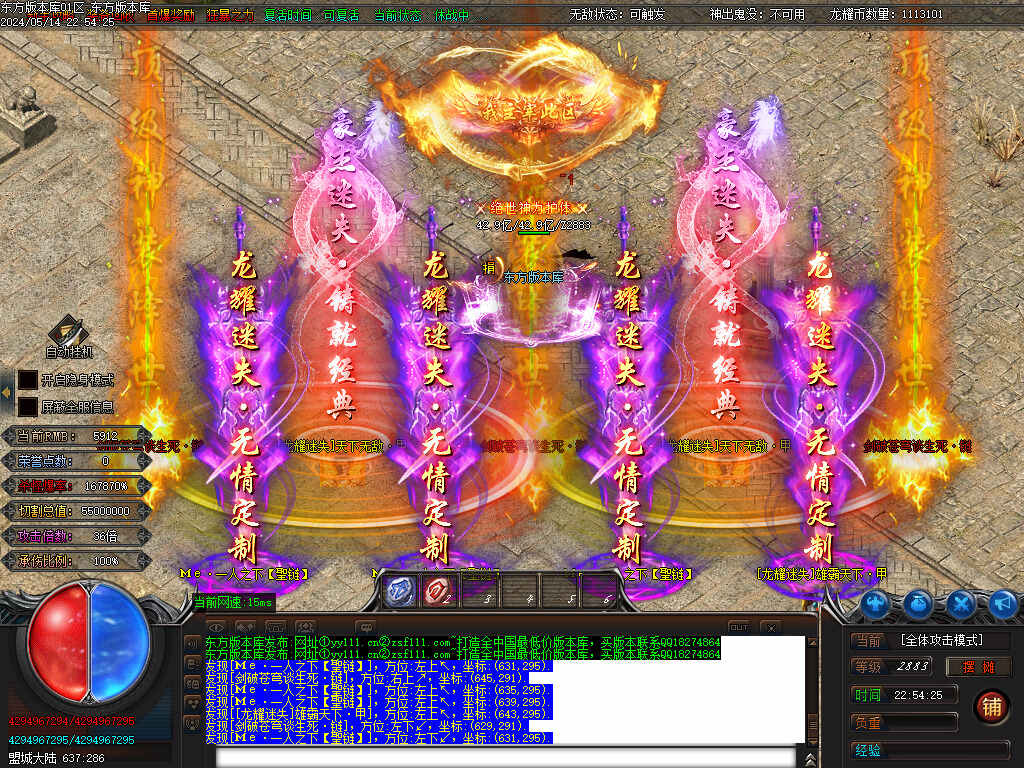Click the 当前RMB value 5912

[105, 436]
